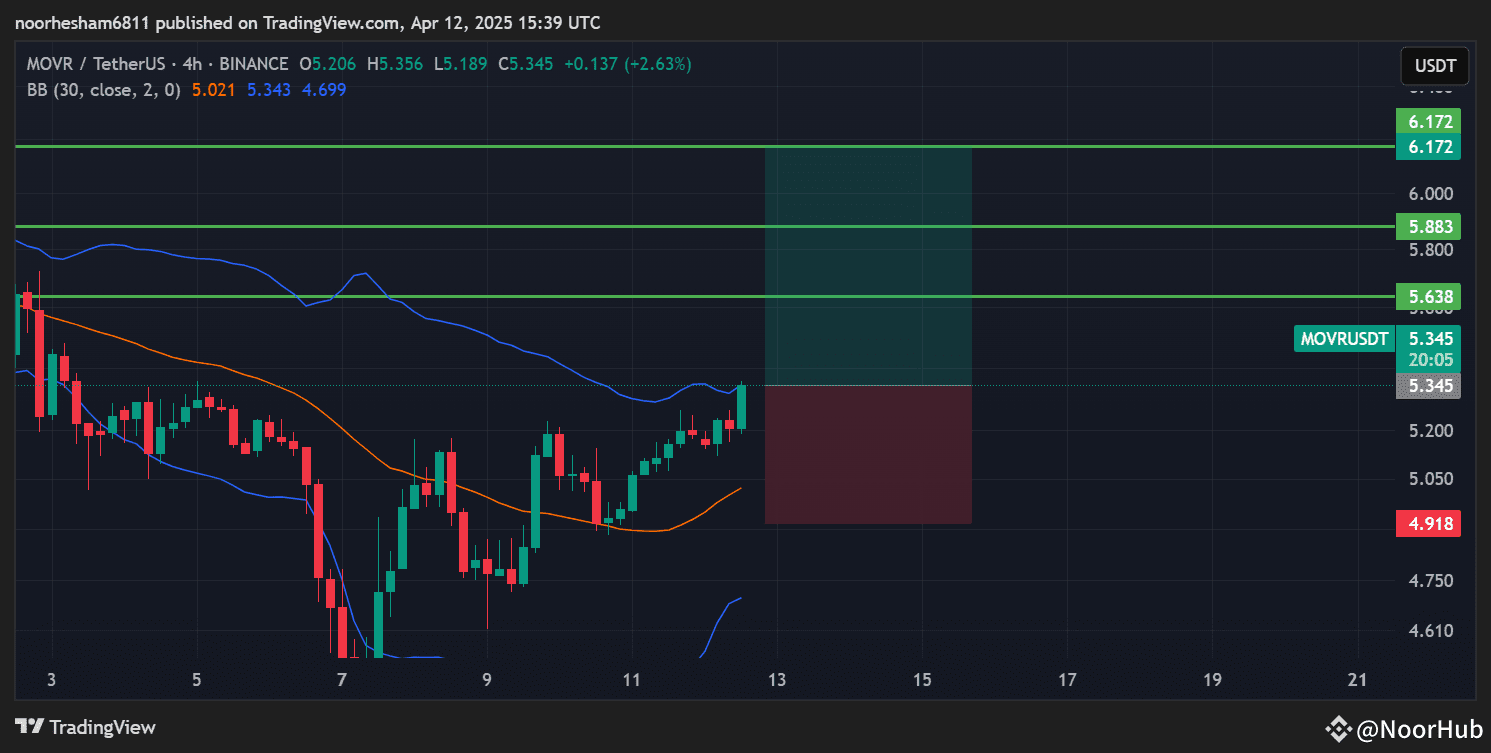Click the 5.883 resistance price label
This screenshot has width=1491, height=753.
coord(1427,227)
